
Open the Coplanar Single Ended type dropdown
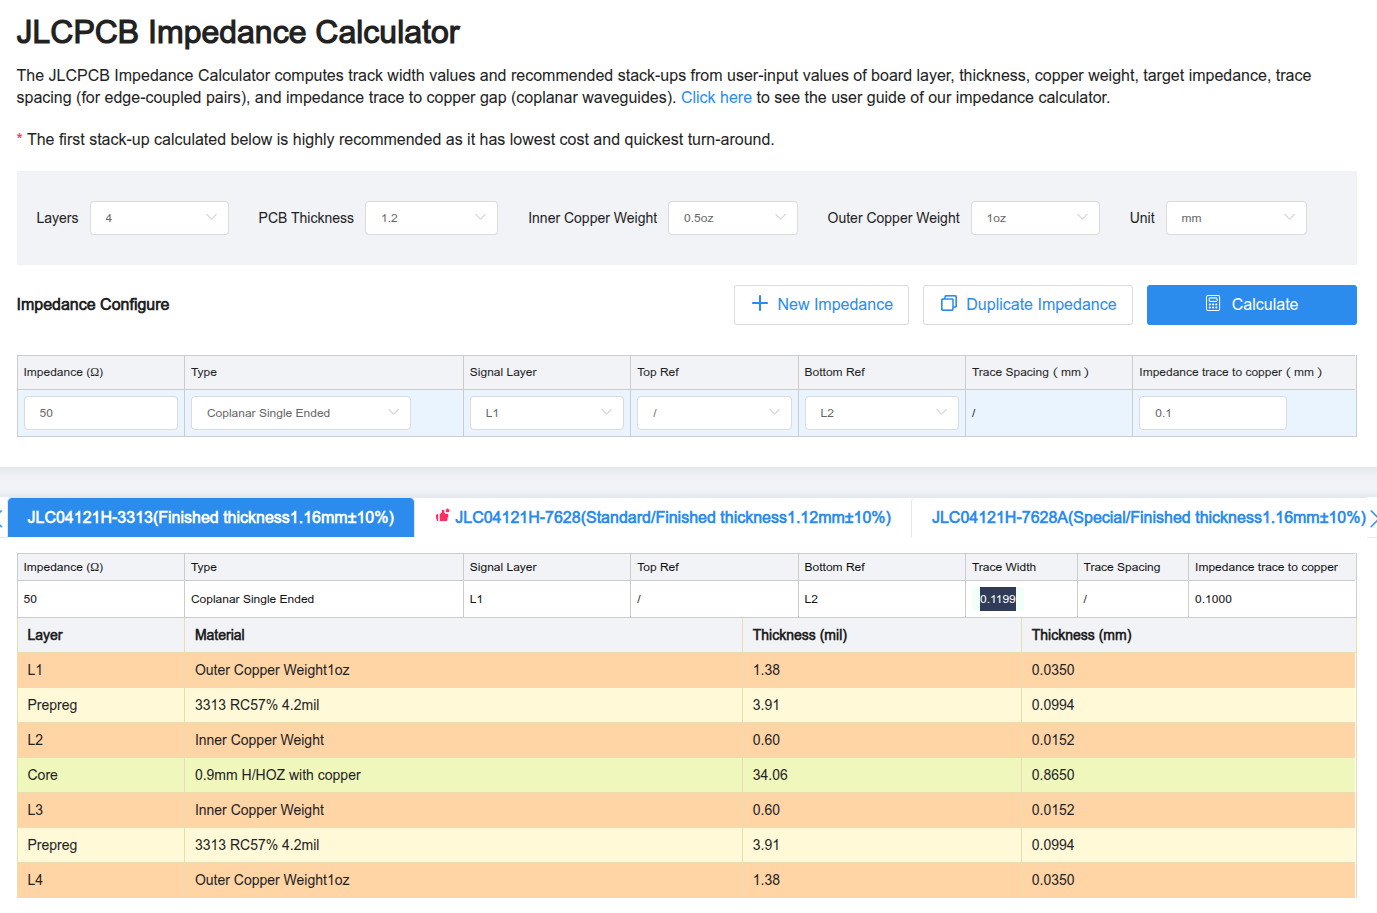(301, 413)
